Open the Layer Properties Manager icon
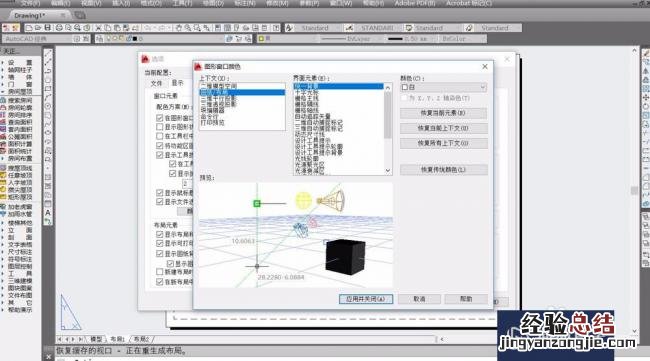Image resolution: width=650 pixels, height=361 pixels. click(x=99, y=39)
